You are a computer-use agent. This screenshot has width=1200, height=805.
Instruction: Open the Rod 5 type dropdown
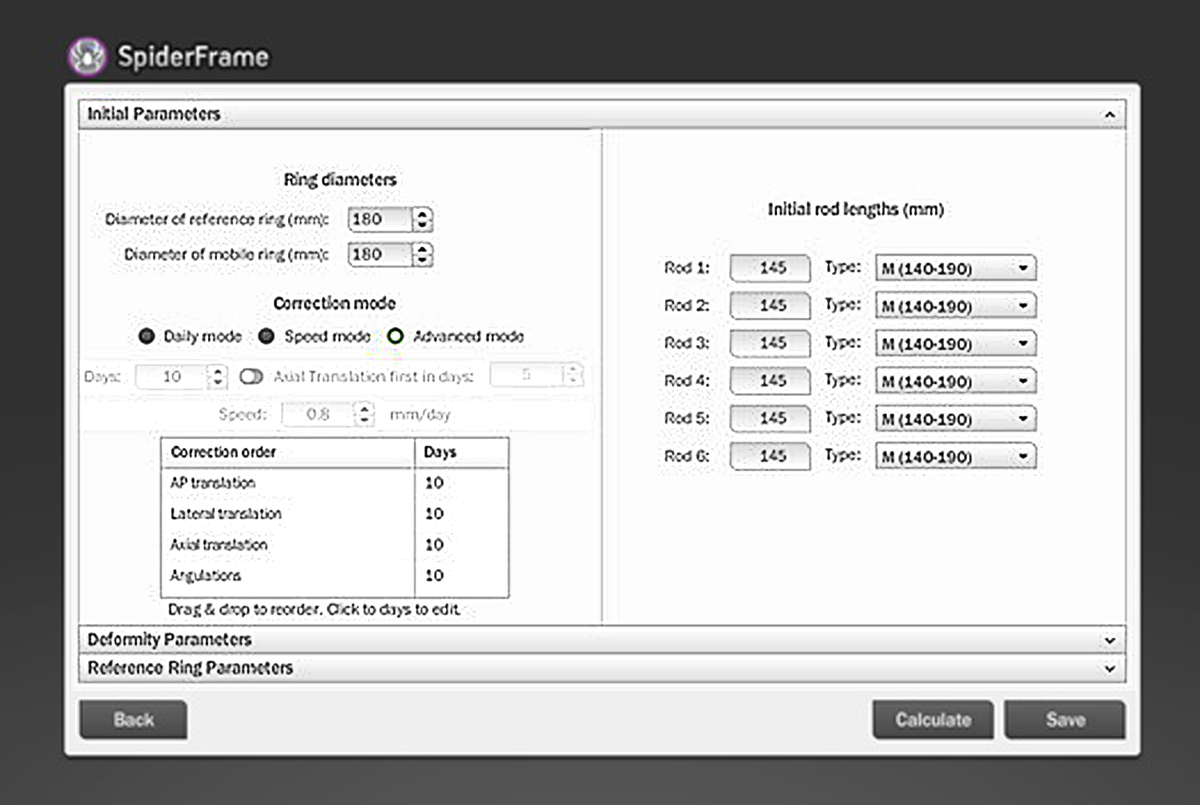pyautogui.click(x=956, y=419)
